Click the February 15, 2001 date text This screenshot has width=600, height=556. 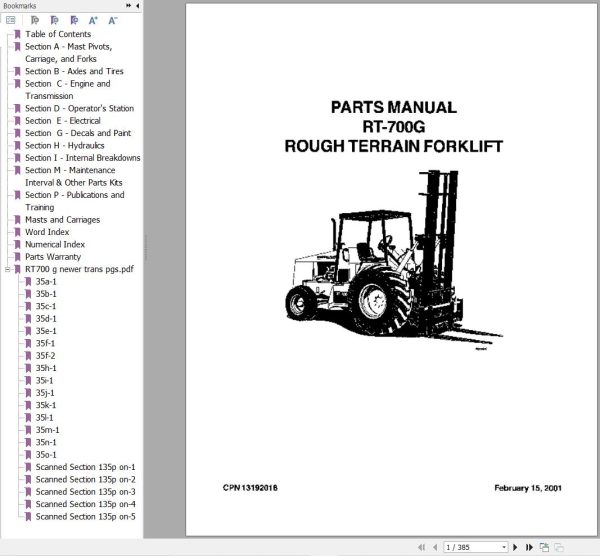(528, 488)
